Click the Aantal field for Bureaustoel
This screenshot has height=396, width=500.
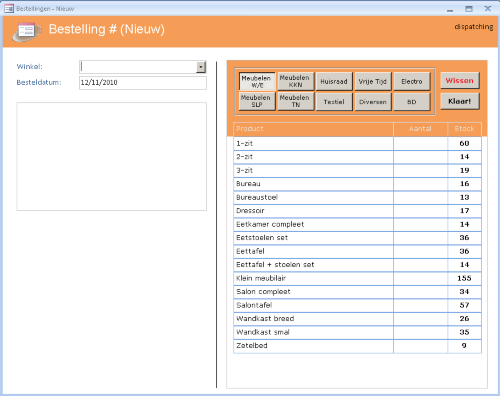click(420, 198)
